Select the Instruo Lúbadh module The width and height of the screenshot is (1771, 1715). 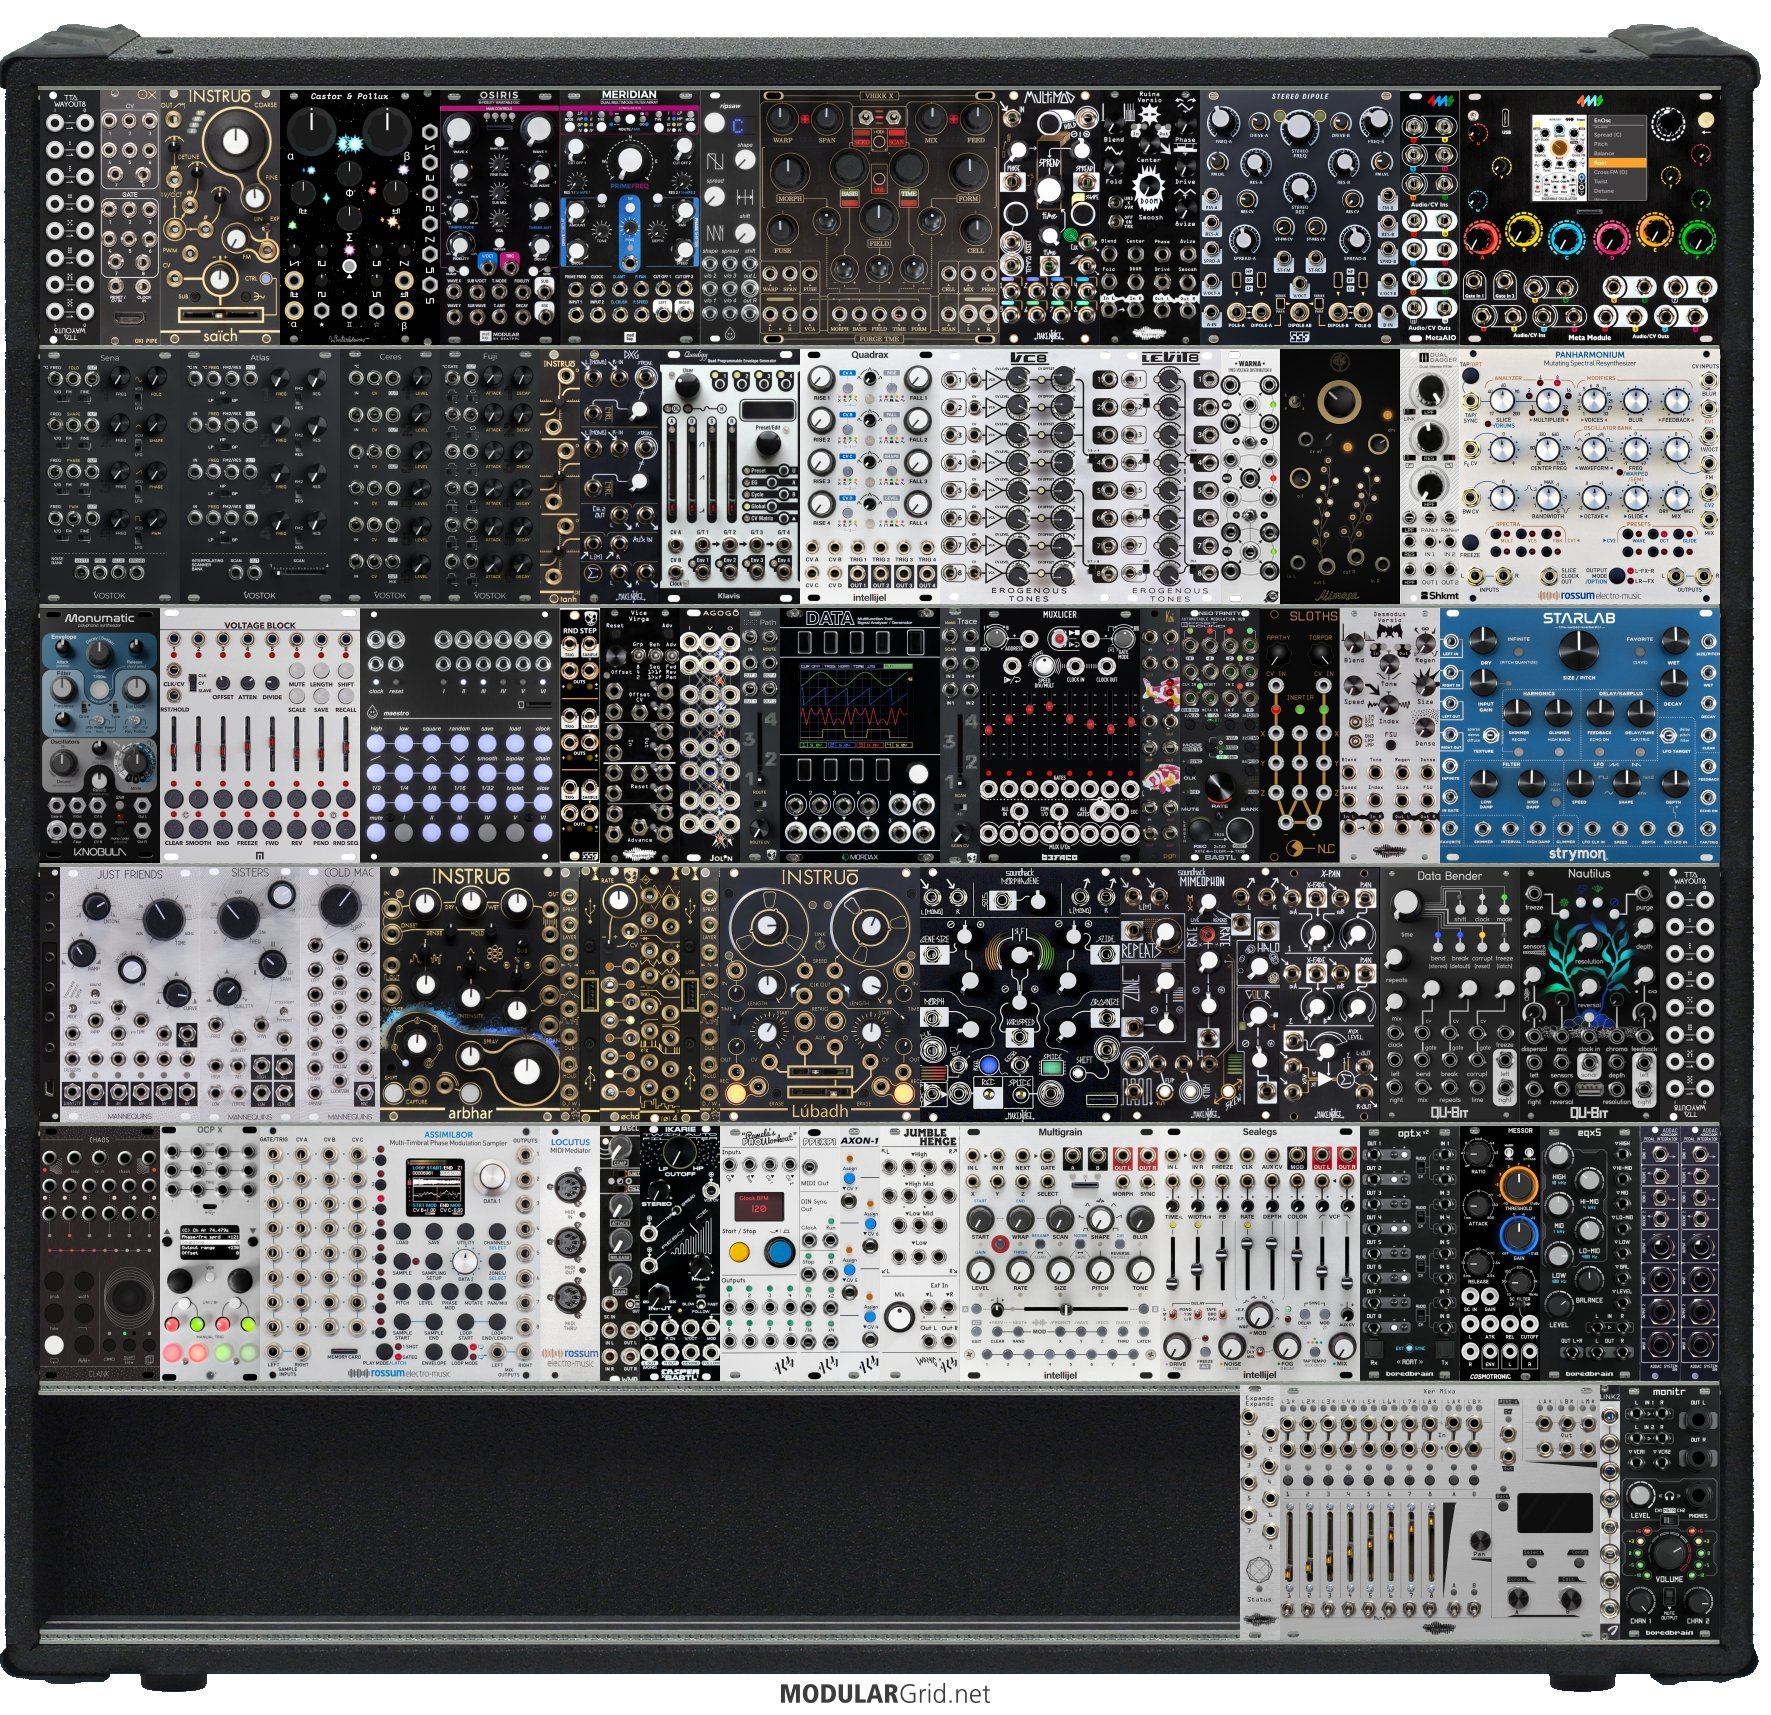tap(820, 994)
